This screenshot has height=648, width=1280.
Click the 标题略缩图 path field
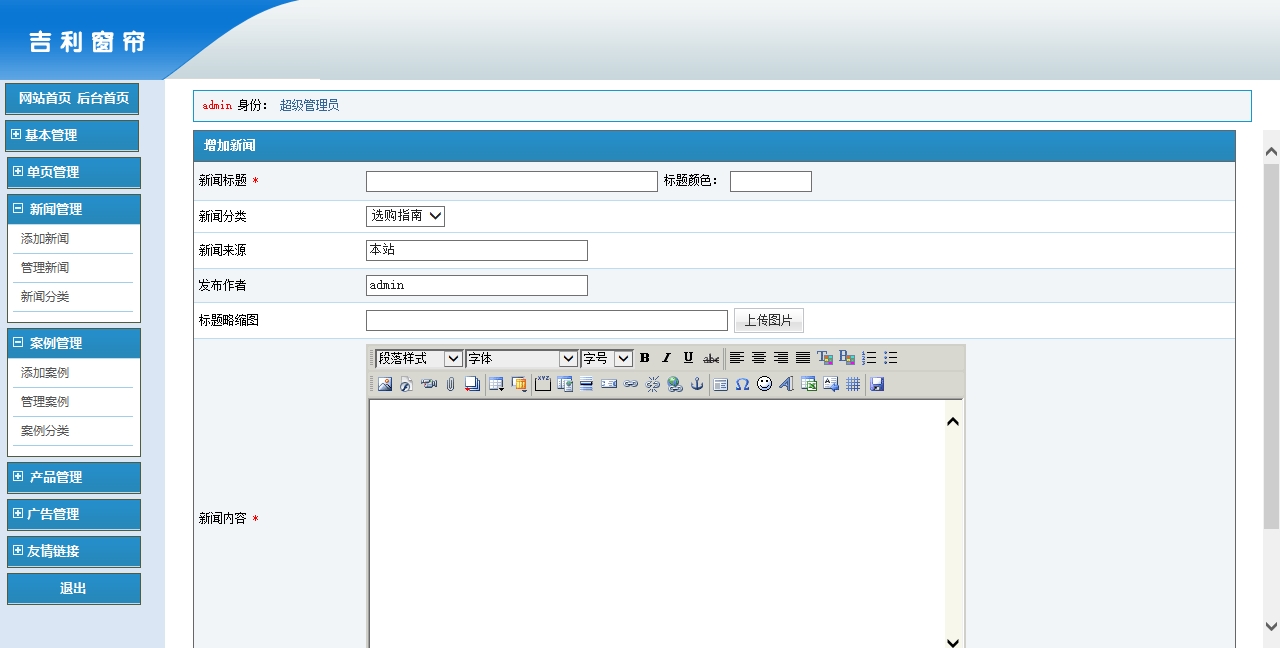point(547,320)
